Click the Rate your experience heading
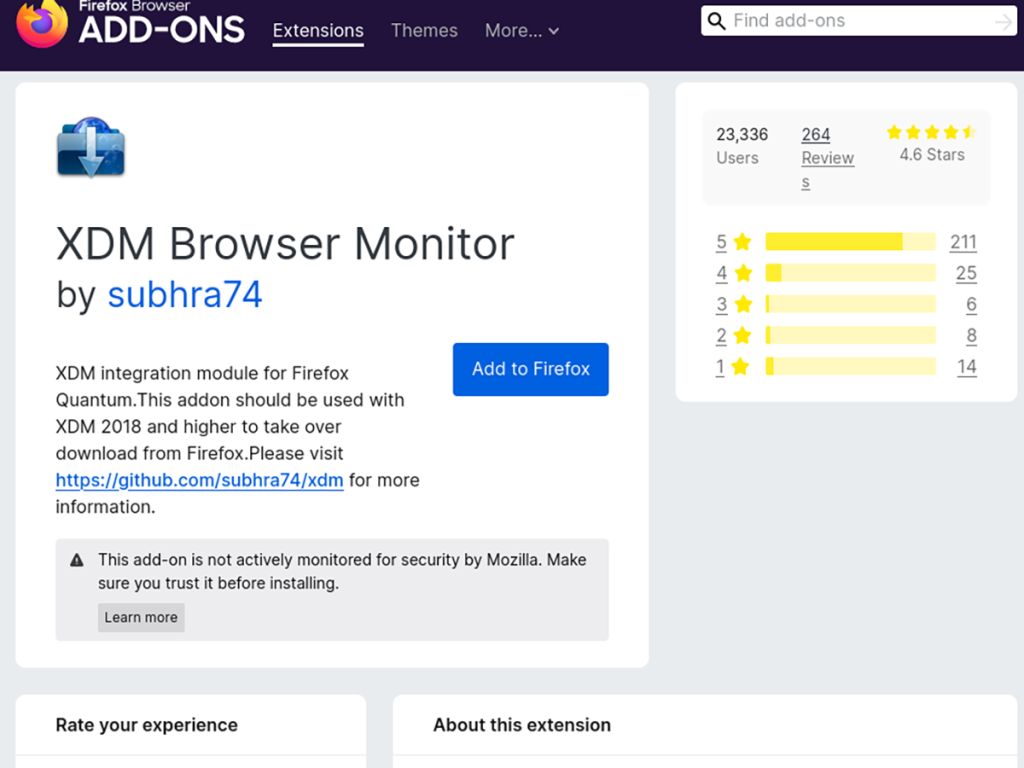1024x768 pixels. coord(146,724)
